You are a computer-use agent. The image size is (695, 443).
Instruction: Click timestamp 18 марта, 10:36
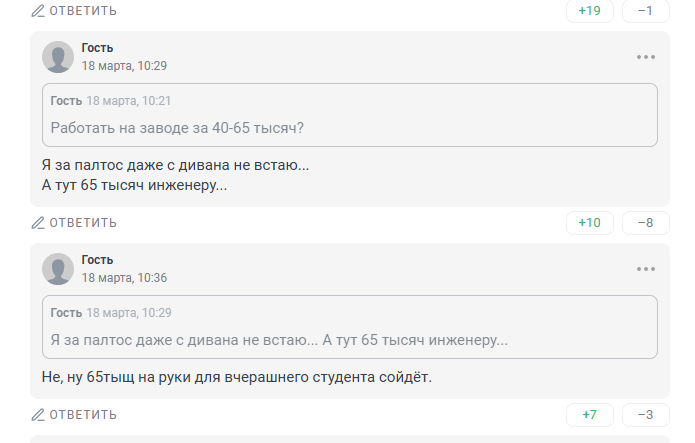[124, 278]
